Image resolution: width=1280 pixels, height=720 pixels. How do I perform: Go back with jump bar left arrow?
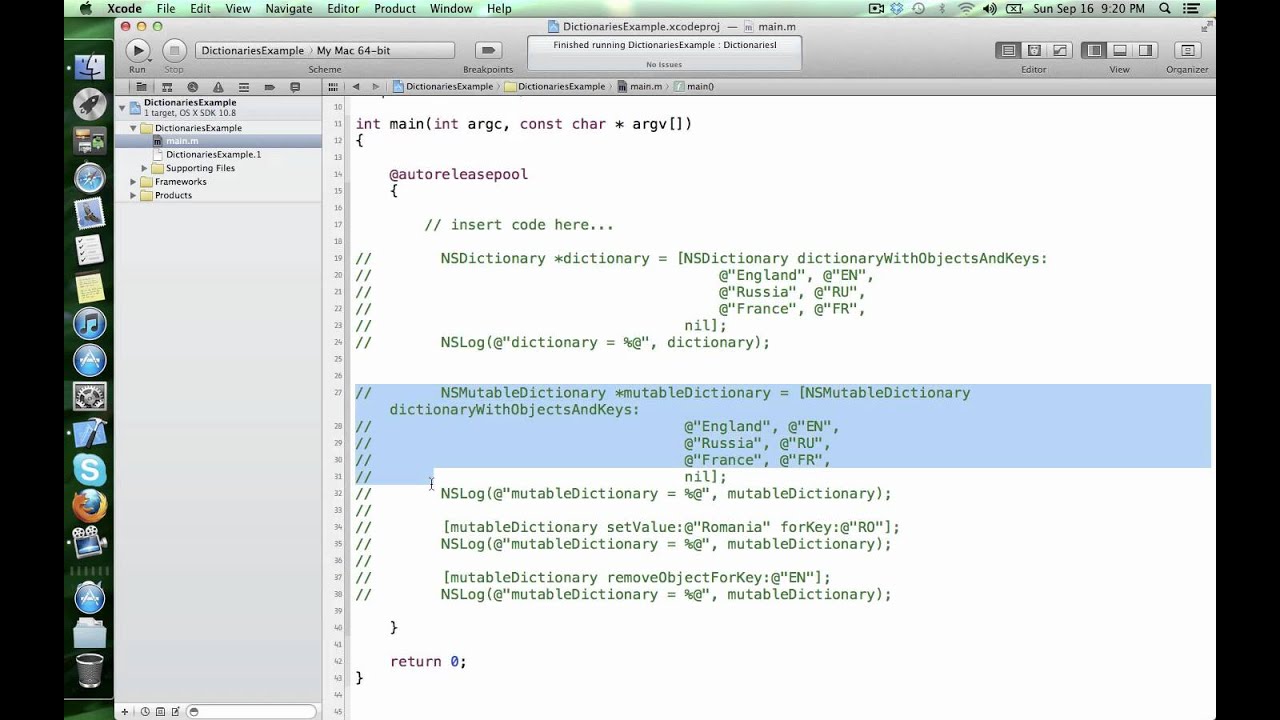(355, 87)
